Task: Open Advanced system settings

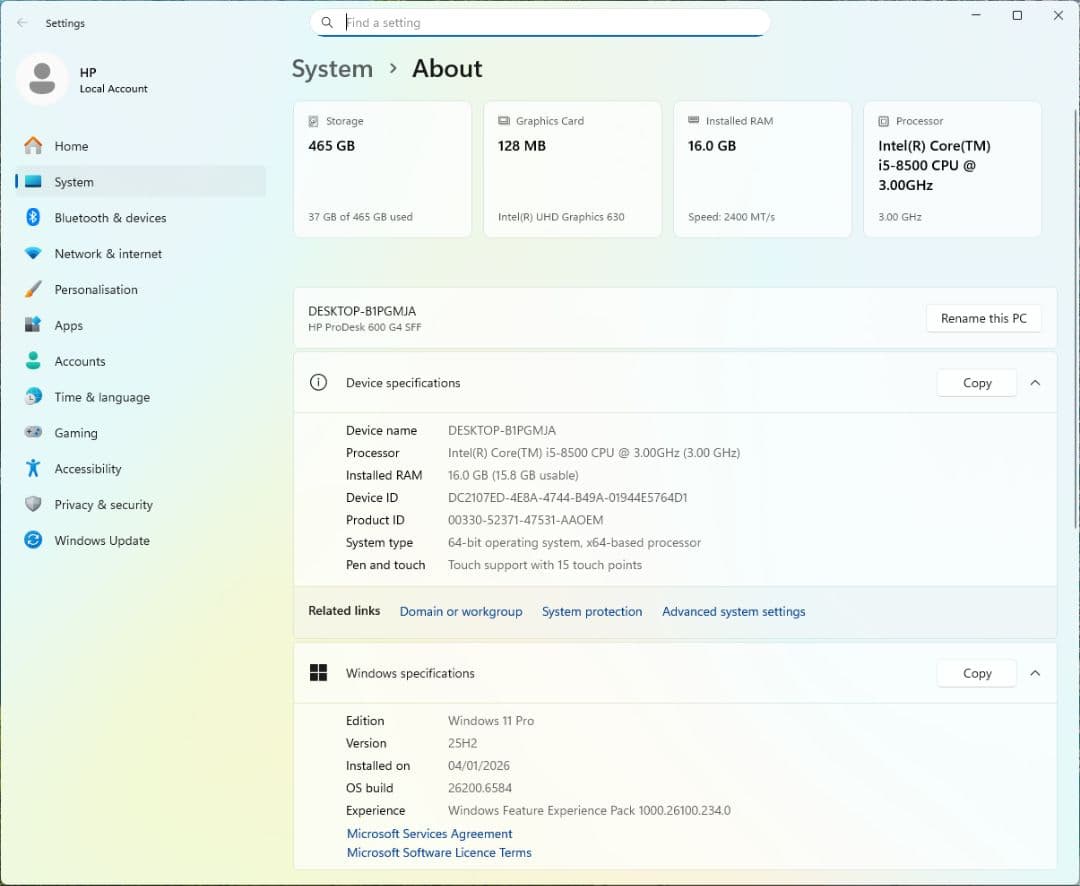Action: coord(733,611)
